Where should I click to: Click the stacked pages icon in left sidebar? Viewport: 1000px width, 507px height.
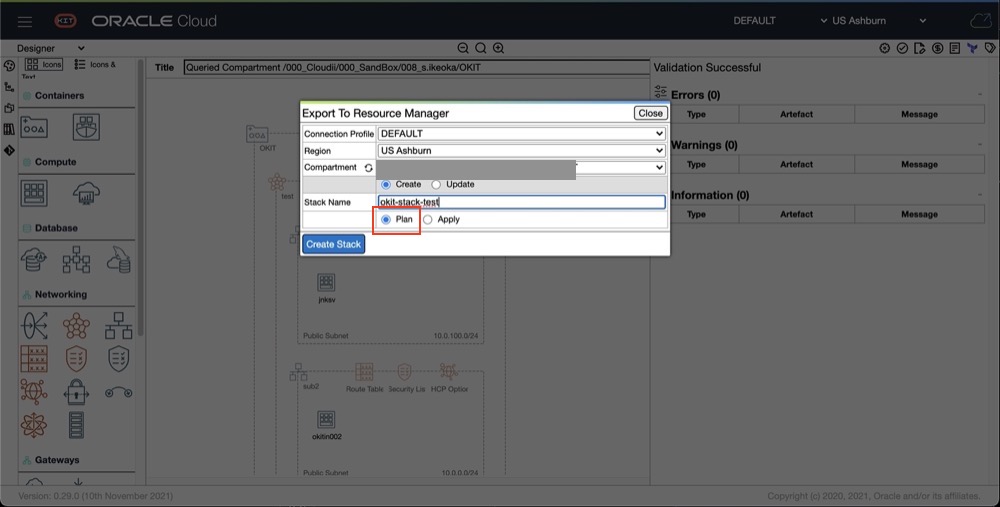(9, 108)
